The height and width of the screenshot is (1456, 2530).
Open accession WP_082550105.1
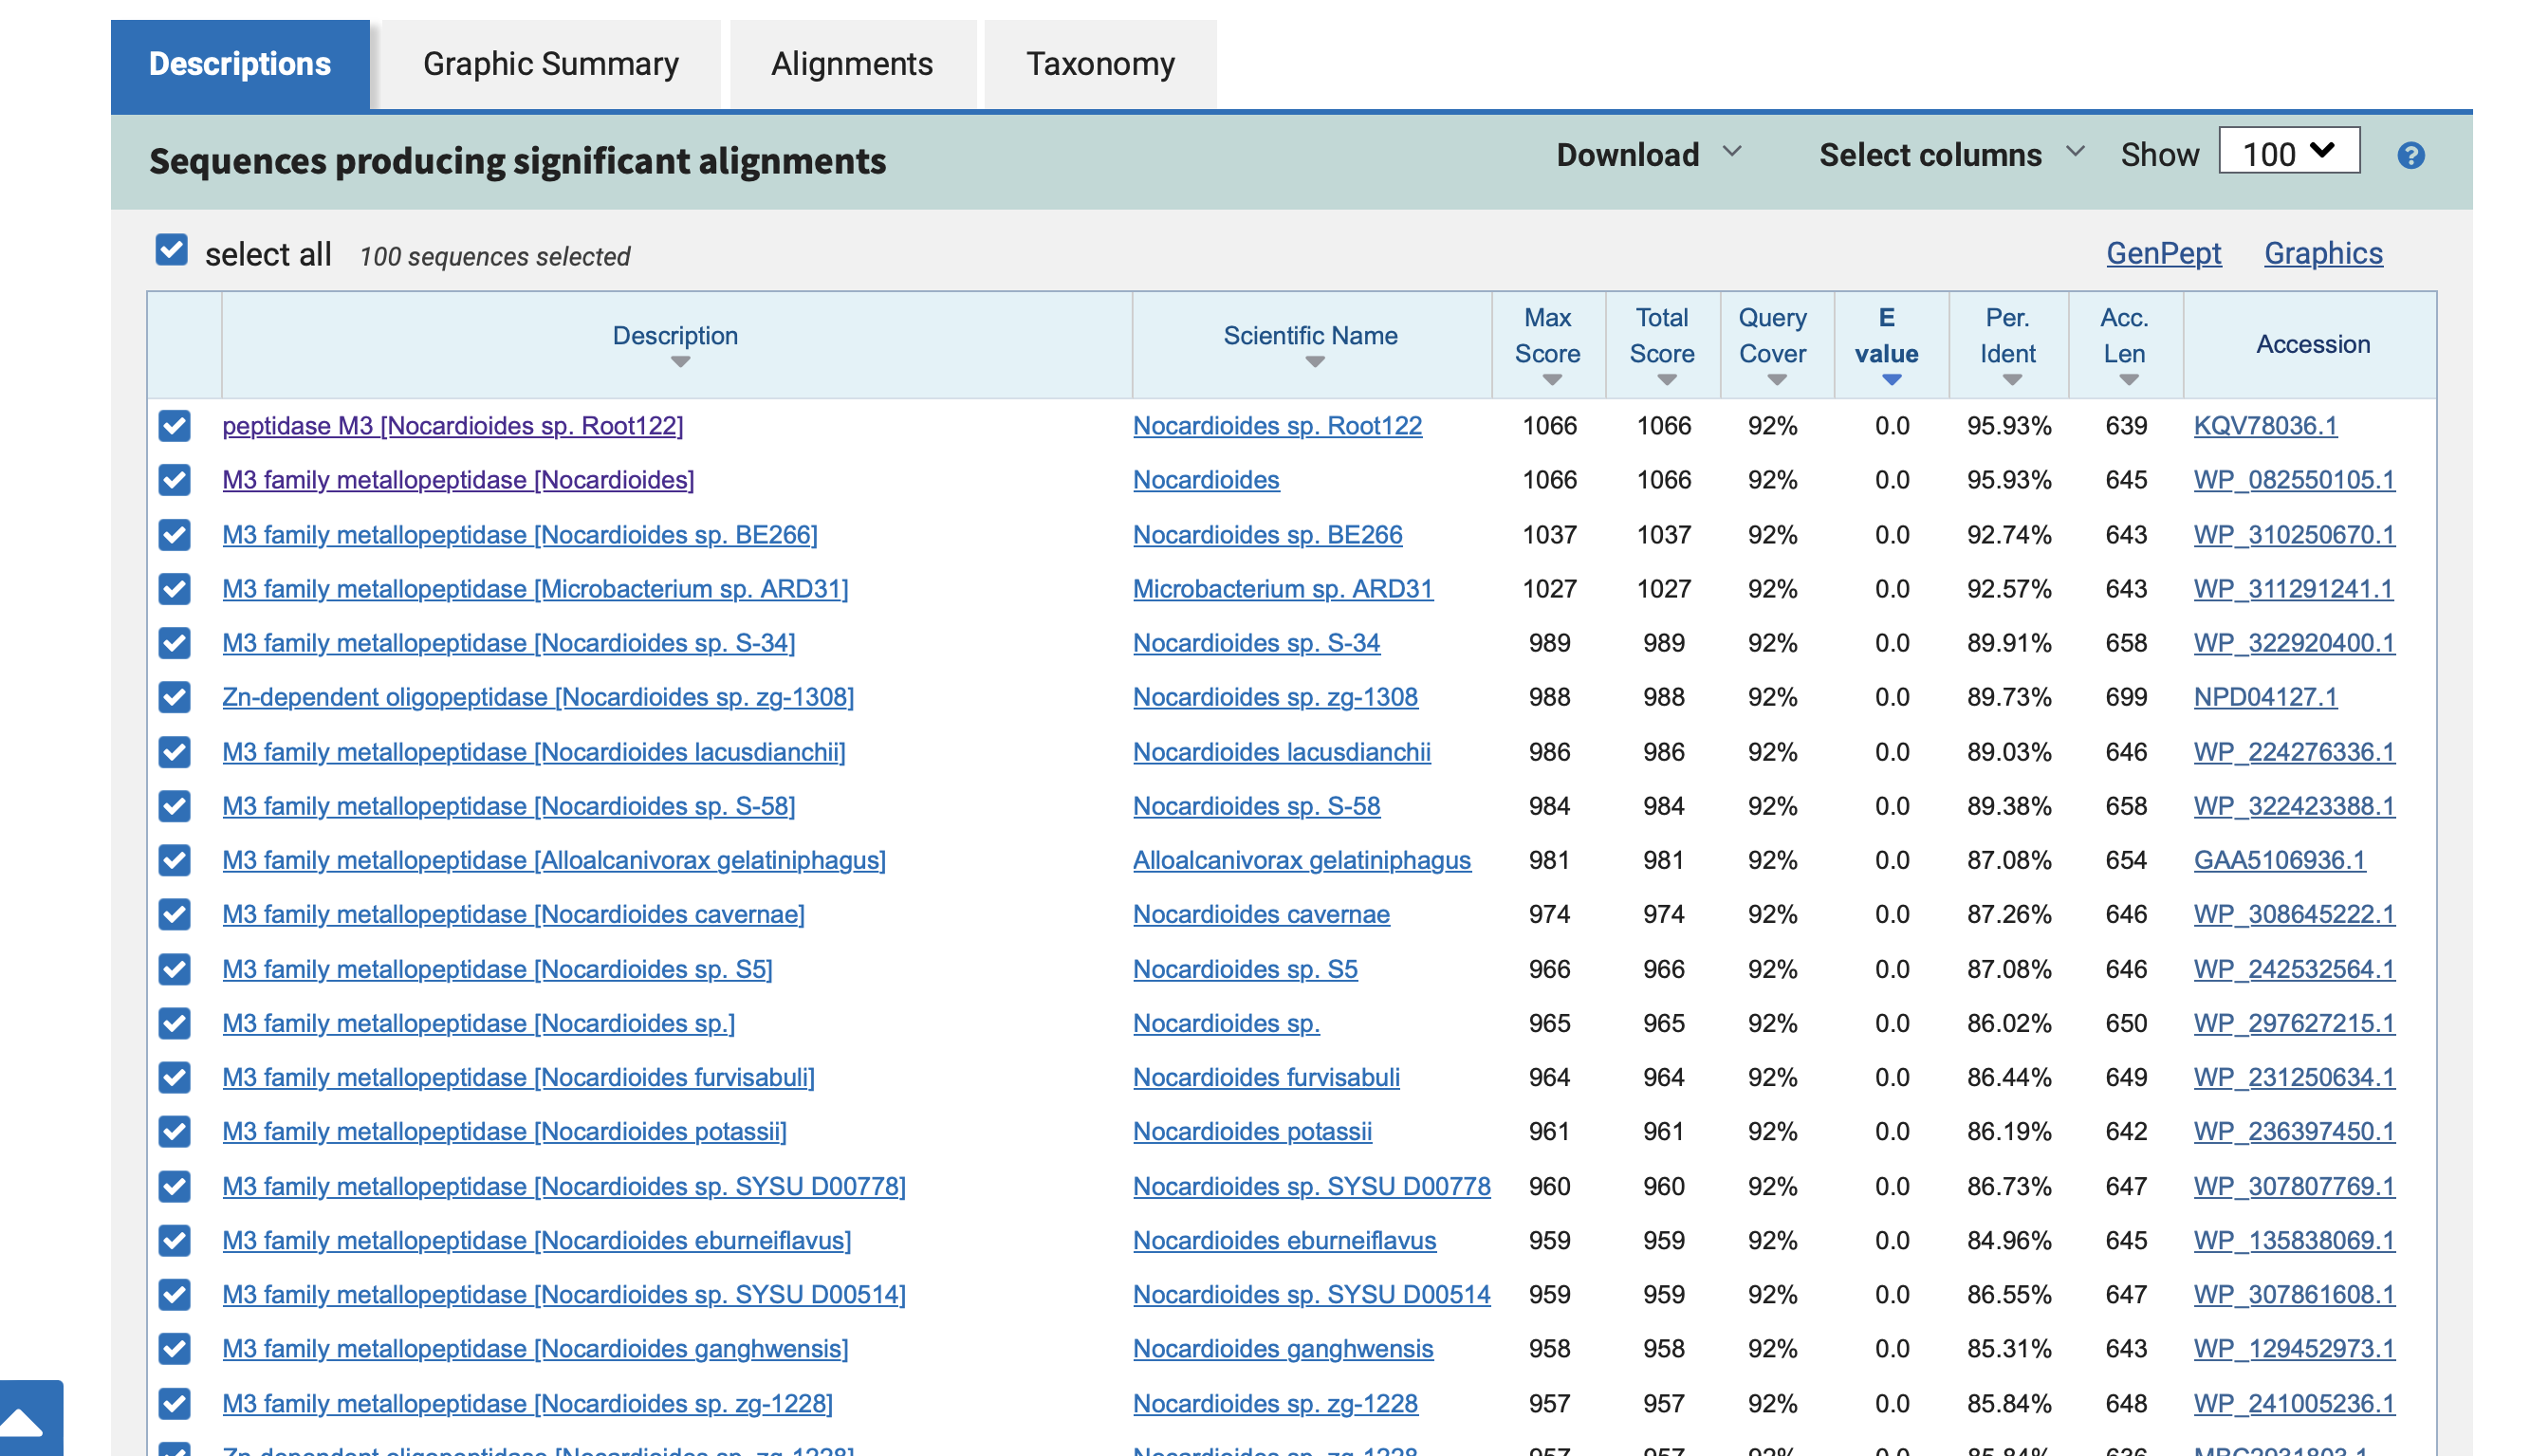pyautogui.click(x=2294, y=480)
